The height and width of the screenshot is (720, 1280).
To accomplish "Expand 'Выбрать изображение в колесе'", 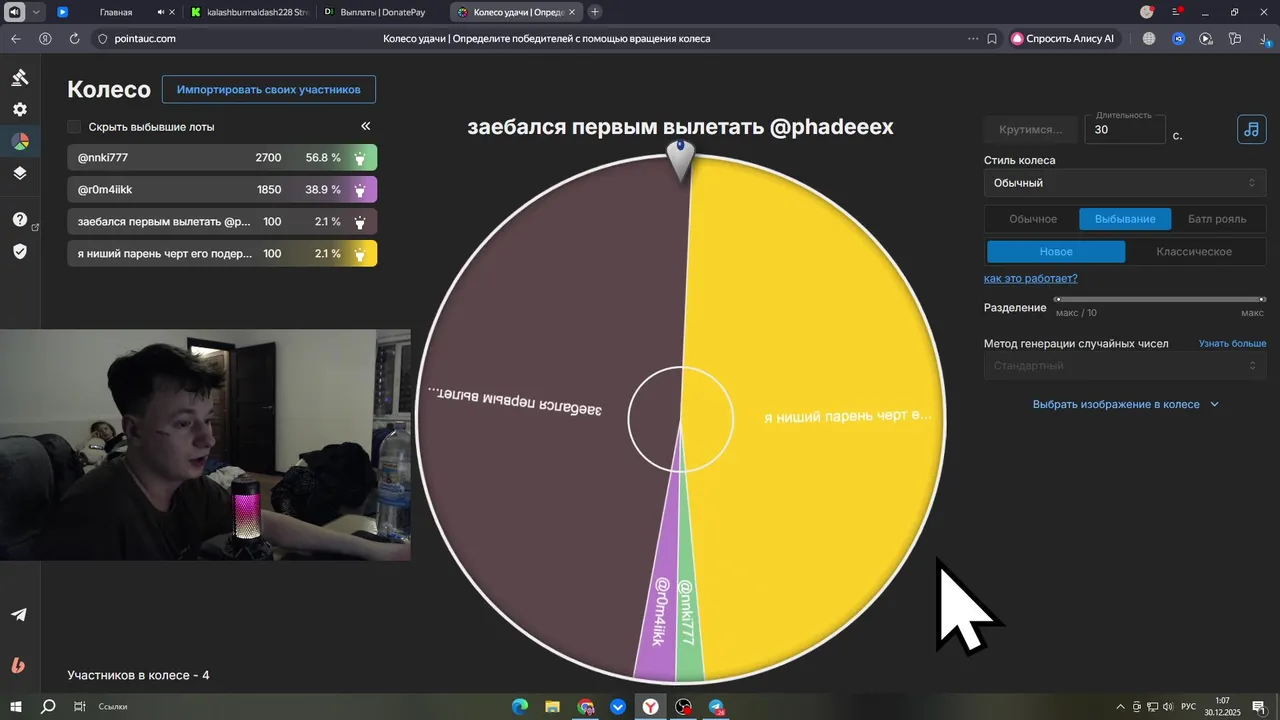I will pos(1126,404).
